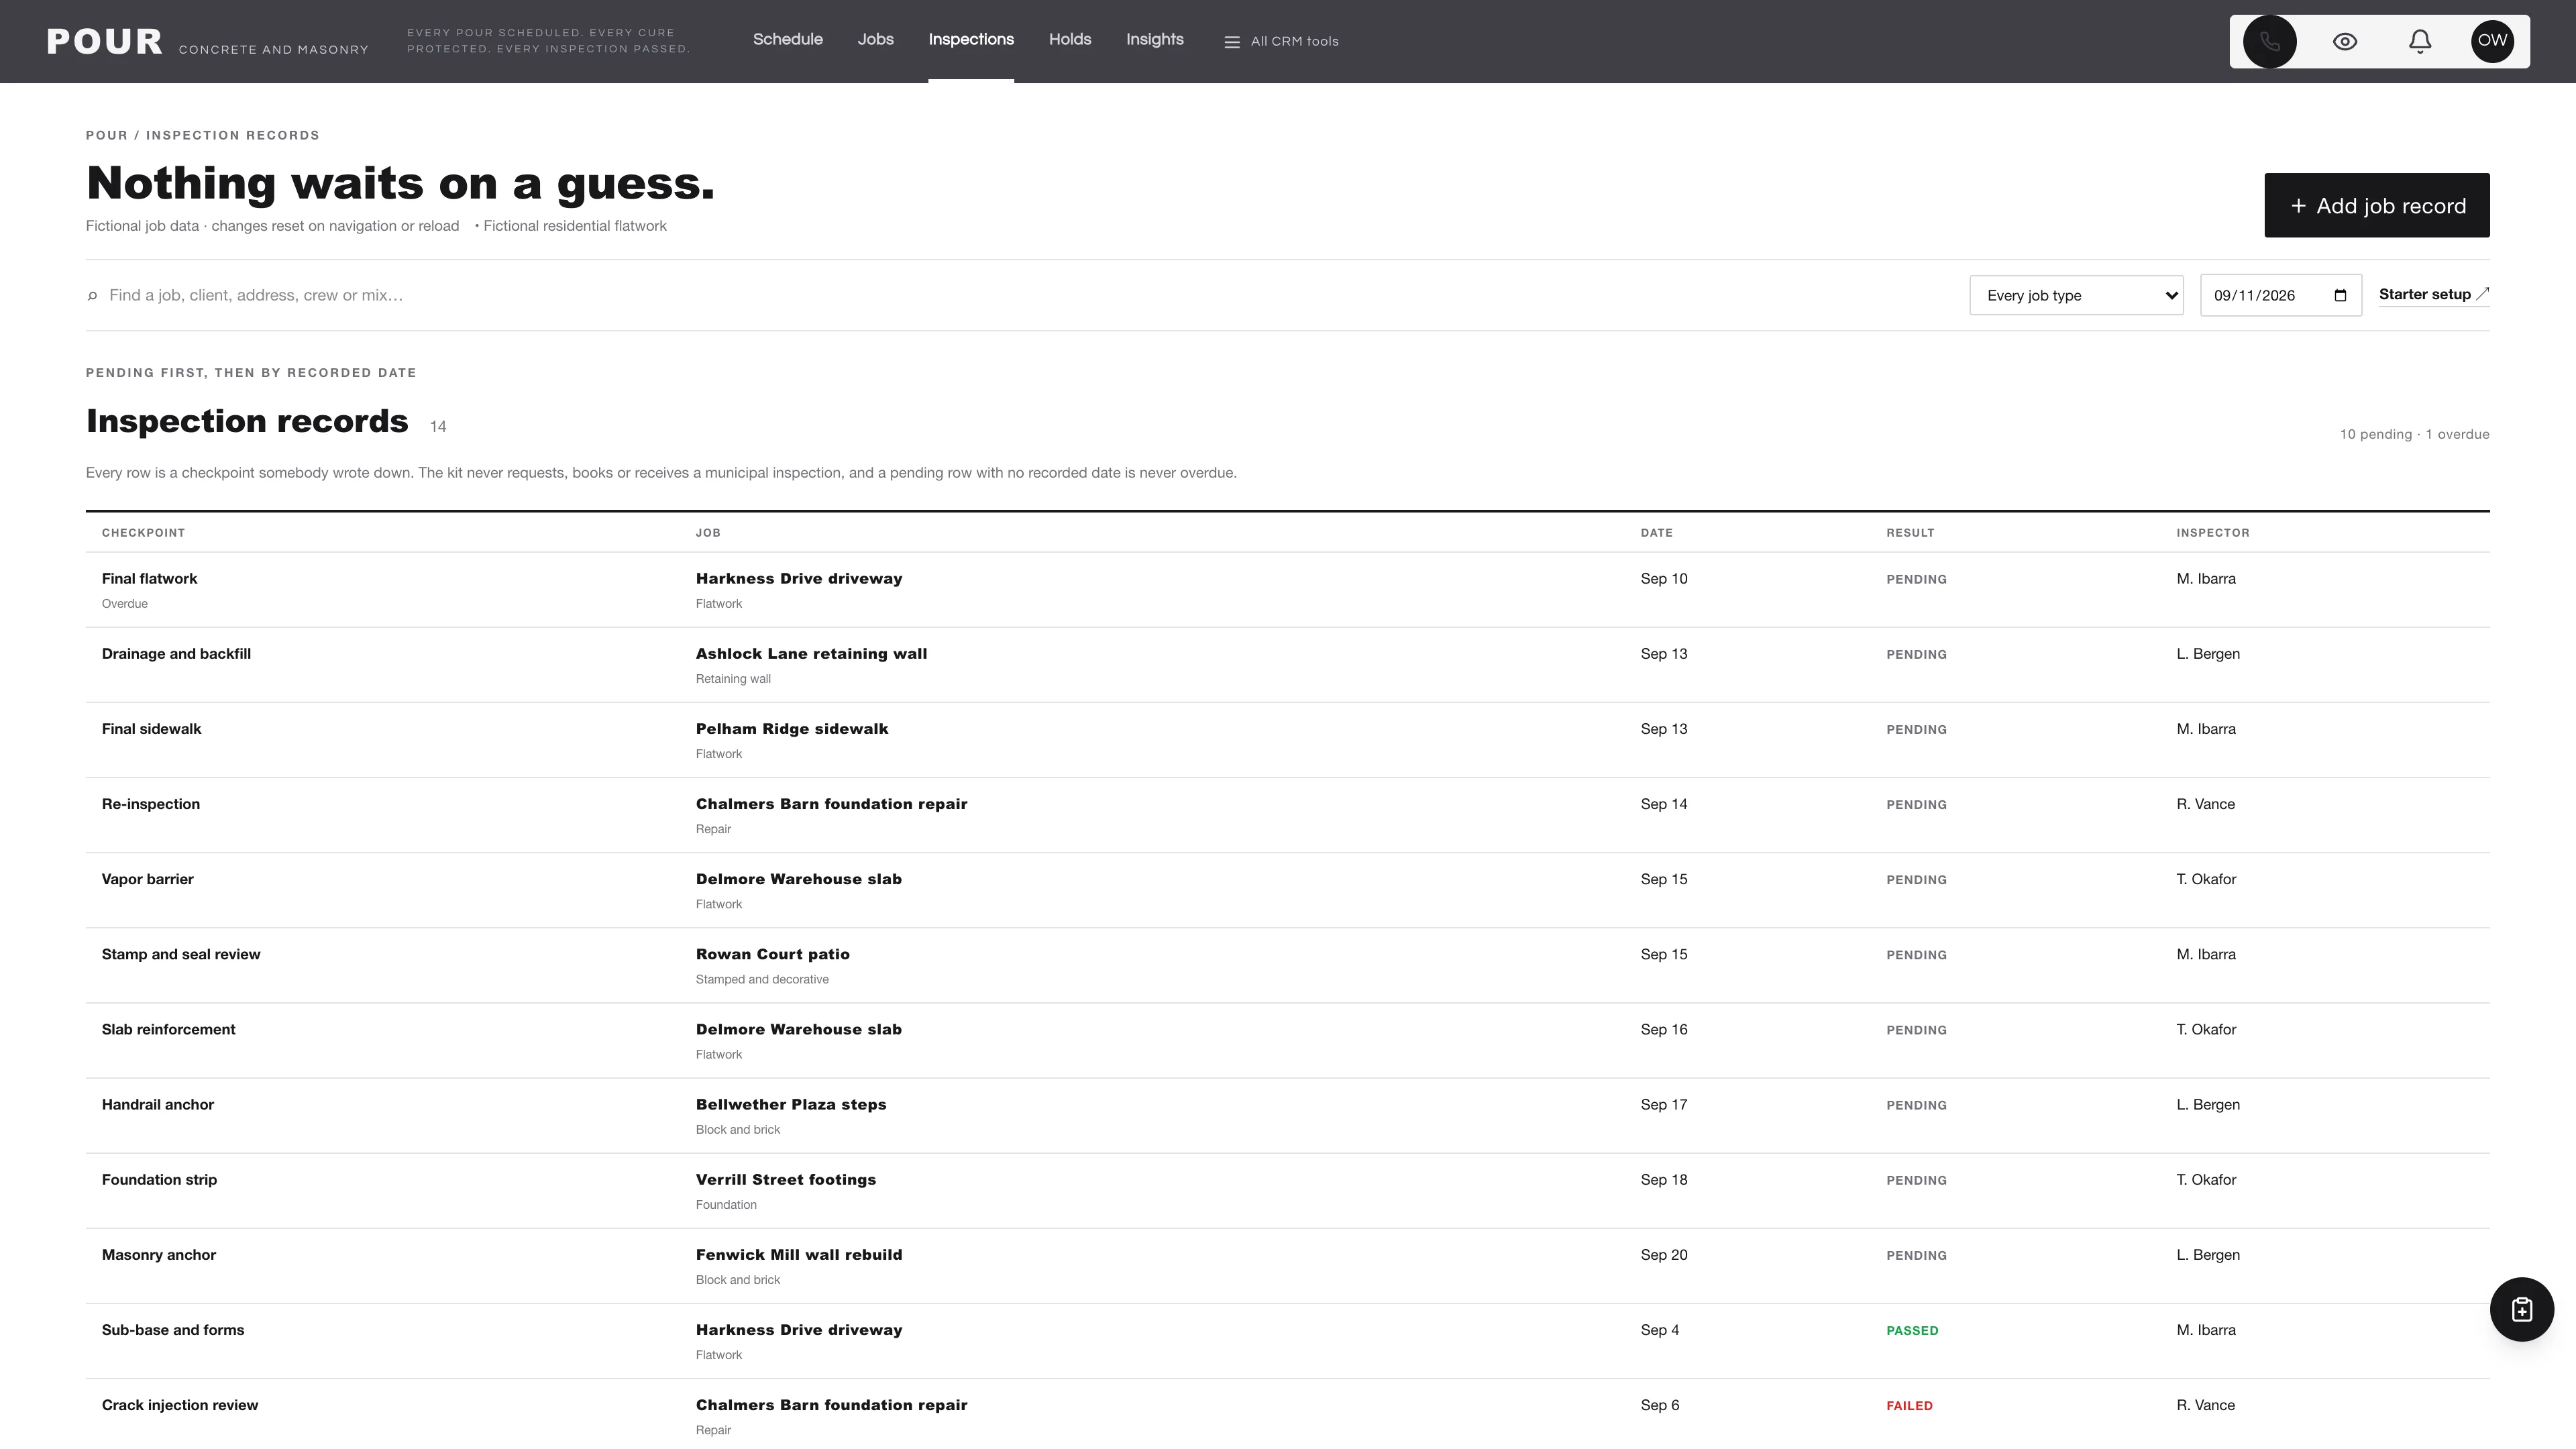Screen dimensions: 2576x1449
Task: Open the OW user avatar menu
Action: pos(2492,41)
